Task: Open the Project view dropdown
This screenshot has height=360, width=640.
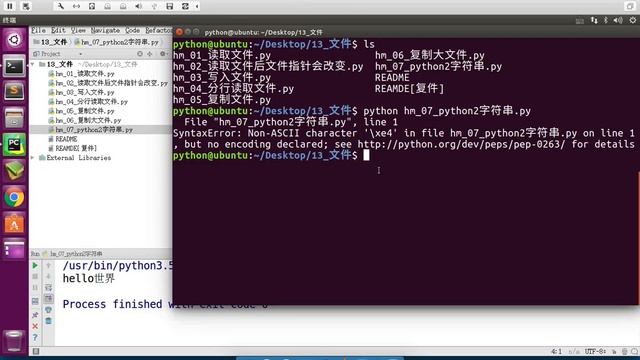Action: click(x=80, y=54)
